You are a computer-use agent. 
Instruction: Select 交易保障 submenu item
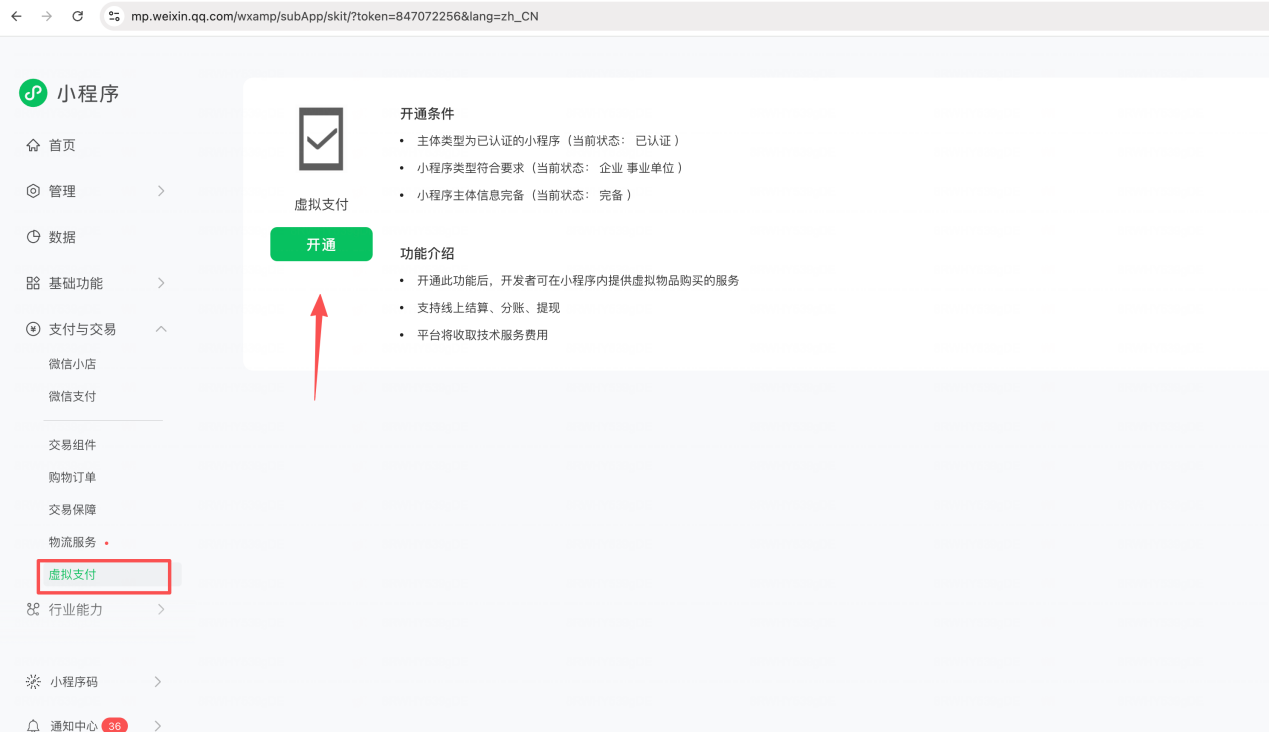(72, 509)
